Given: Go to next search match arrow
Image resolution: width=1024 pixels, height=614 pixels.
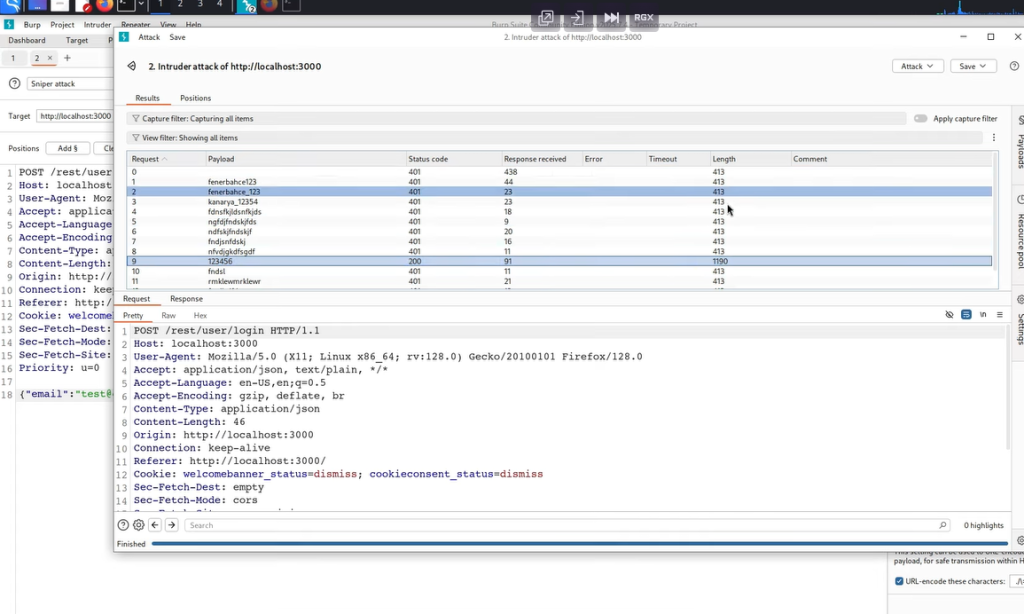Looking at the screenshot, I should (x=172, y=525).
